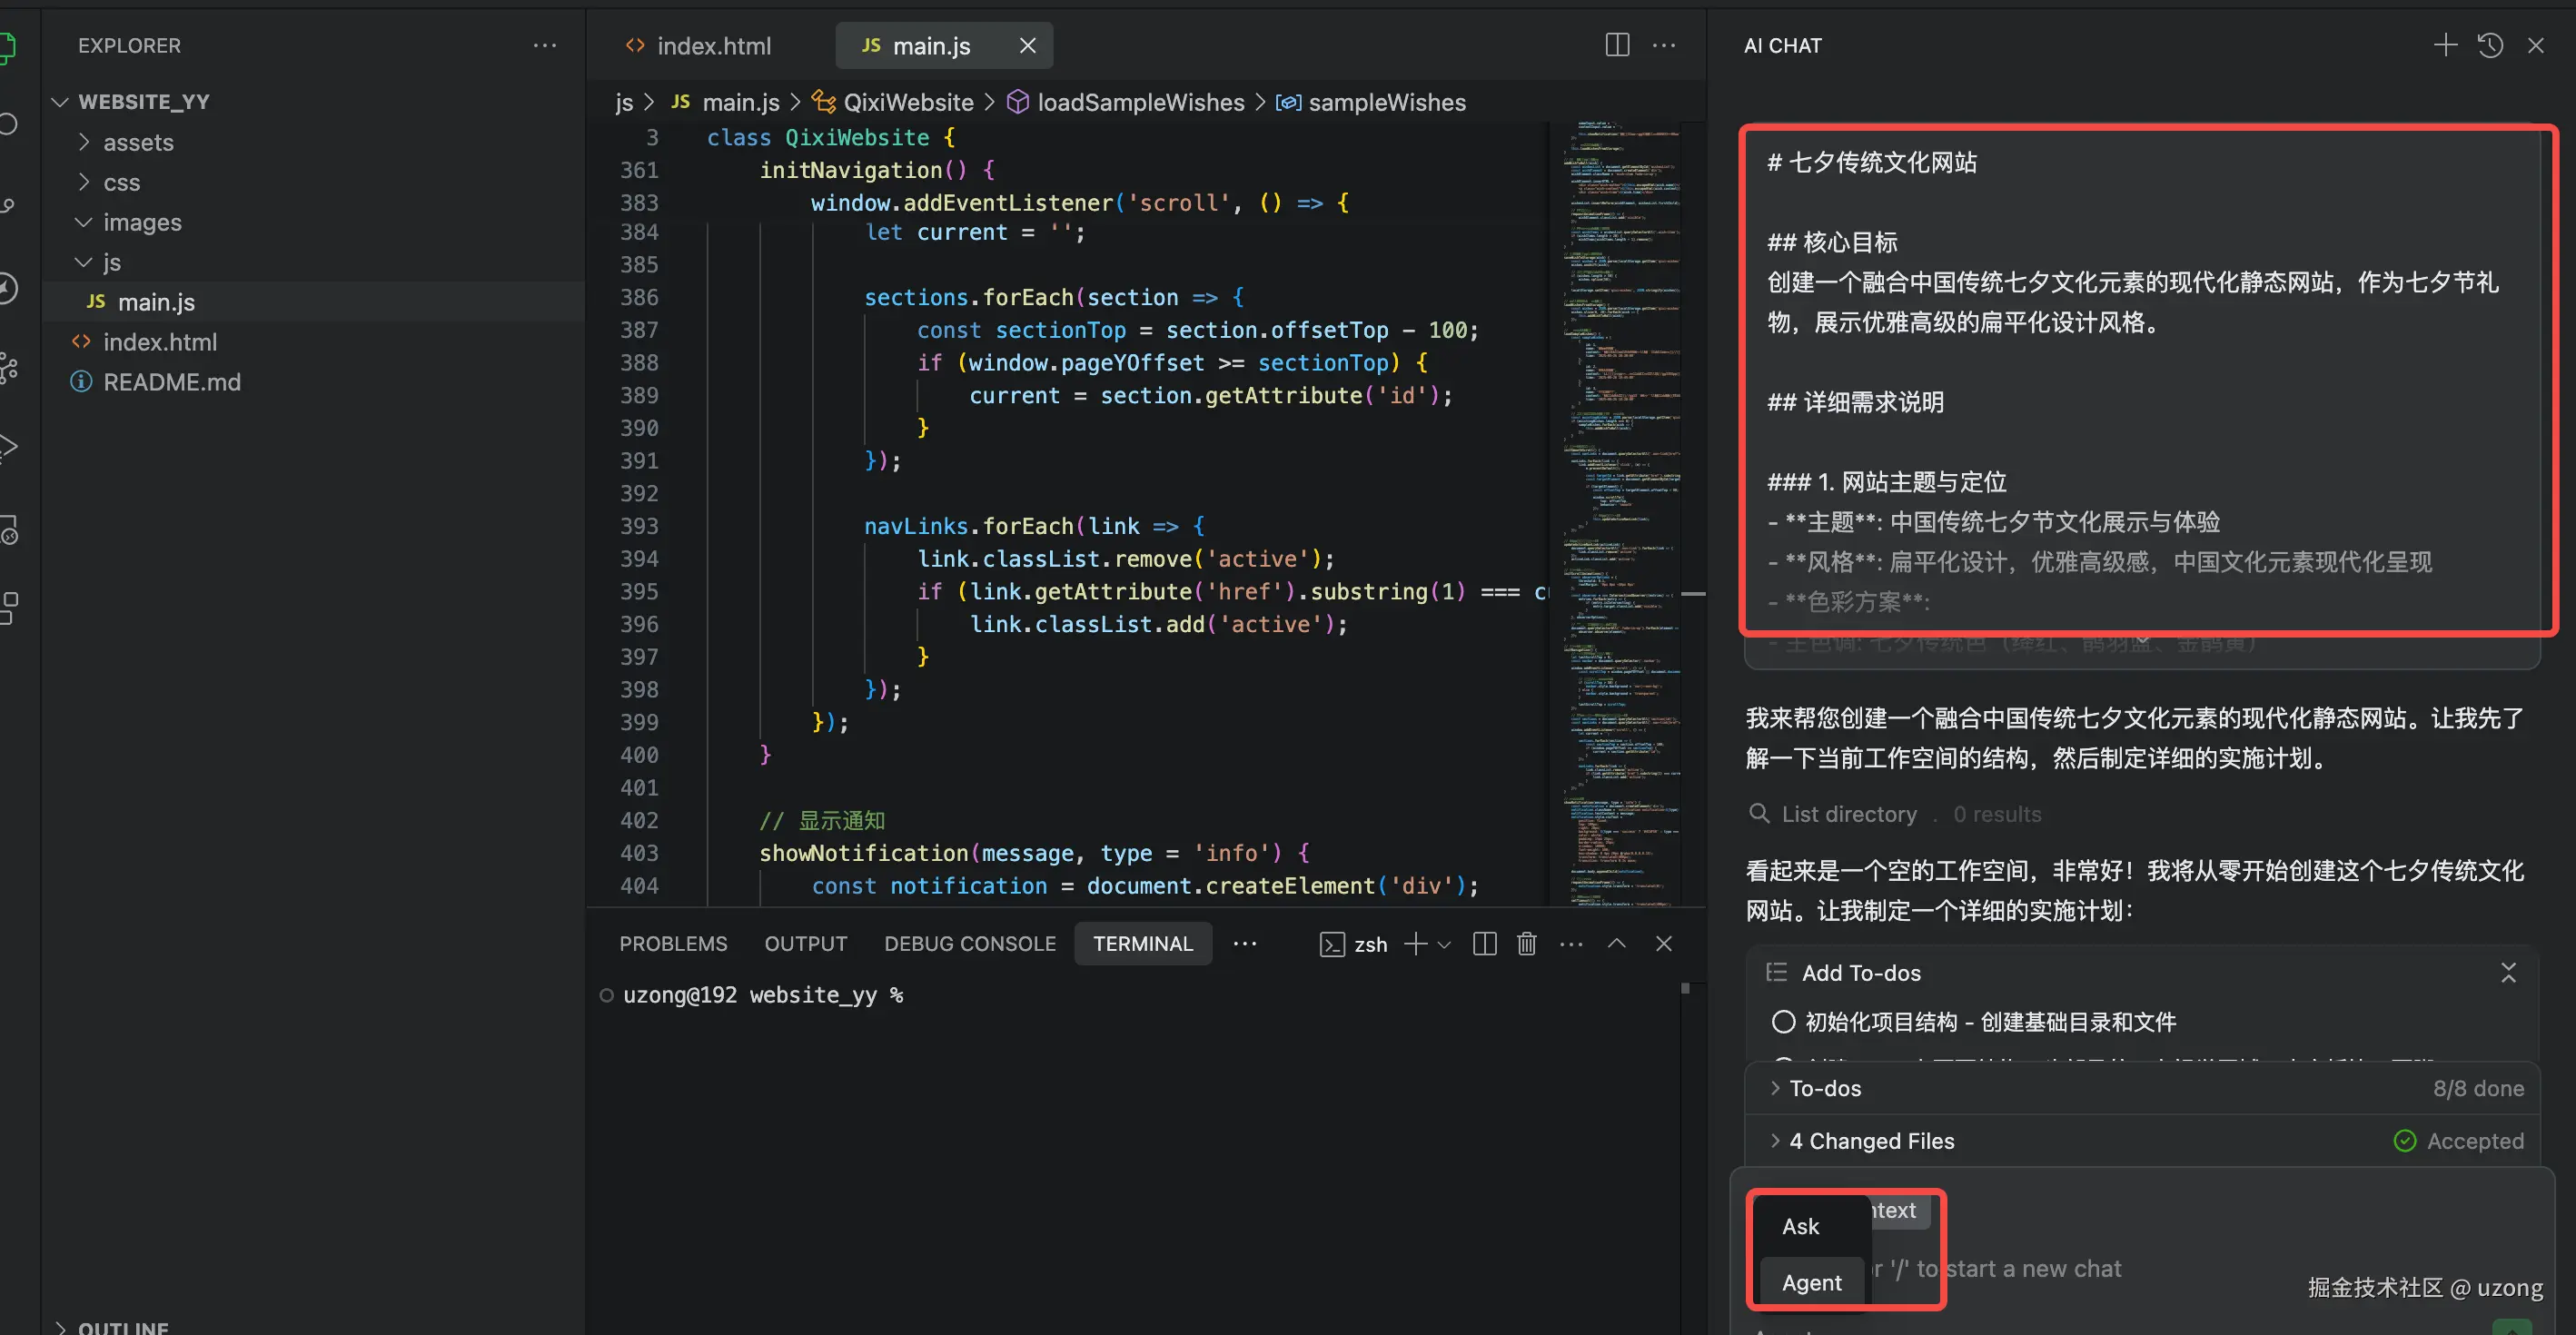Viewport: 2576px width, 1335px height.
Task: Kill the terminal with trash icon
Action: coord(1526,944)
